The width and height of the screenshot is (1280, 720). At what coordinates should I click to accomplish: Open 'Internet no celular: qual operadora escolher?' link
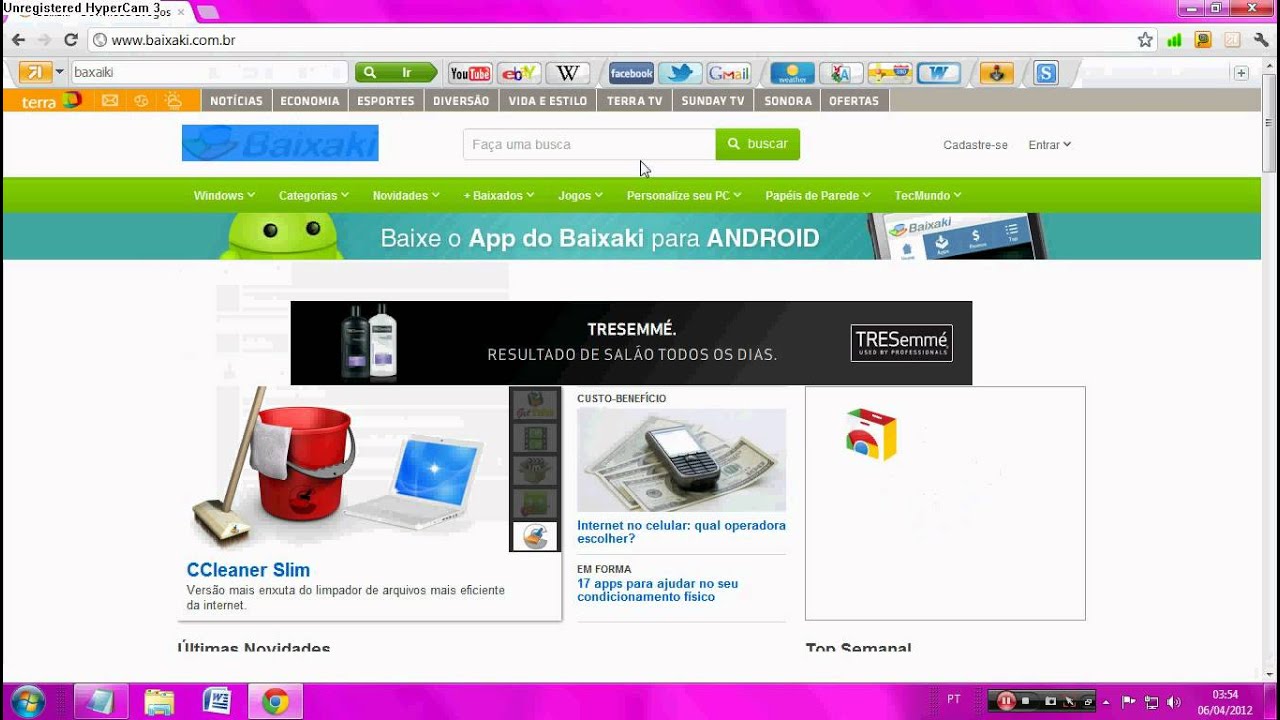pos(681,532)
